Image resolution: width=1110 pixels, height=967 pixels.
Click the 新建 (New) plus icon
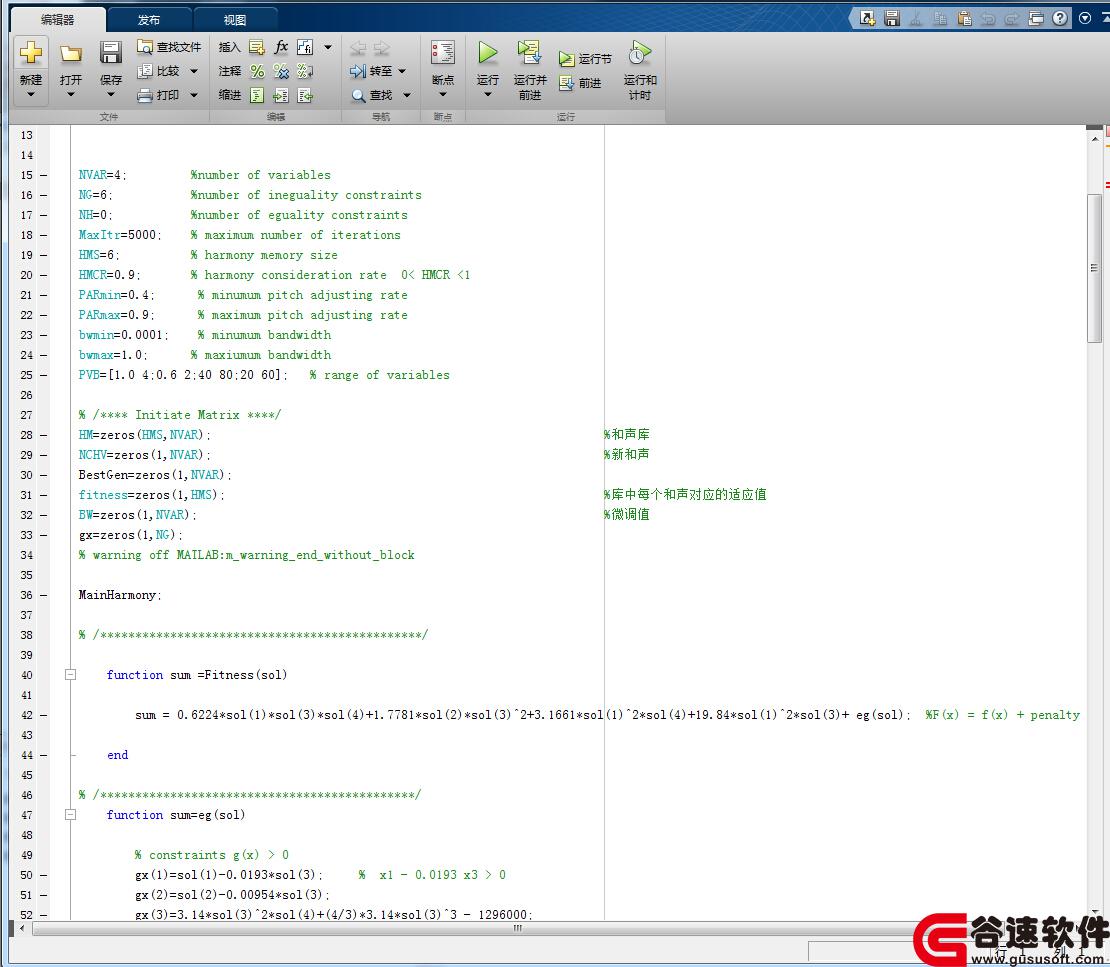30,52
